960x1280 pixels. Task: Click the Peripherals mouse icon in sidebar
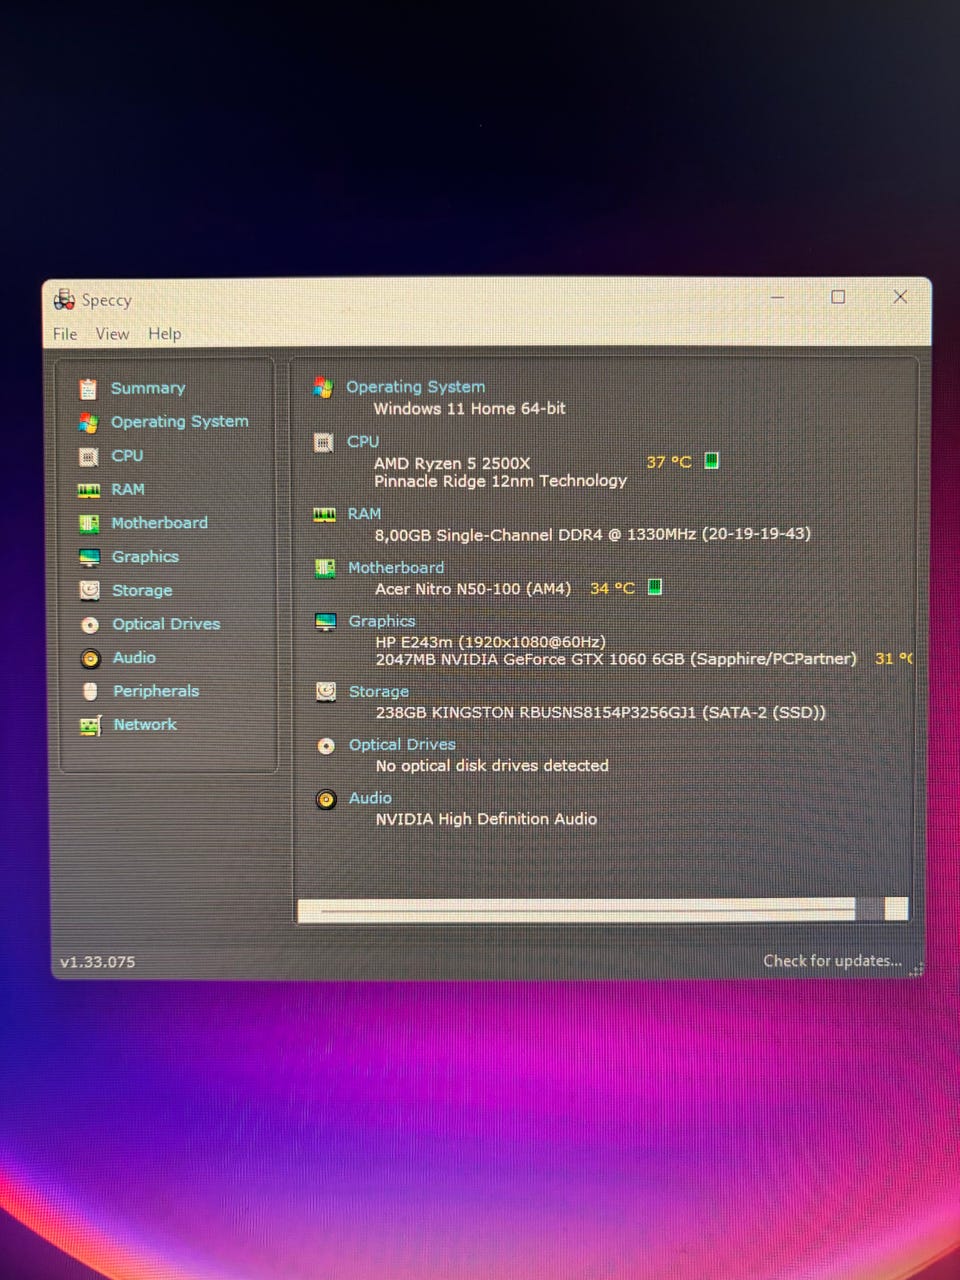[91, 692]
